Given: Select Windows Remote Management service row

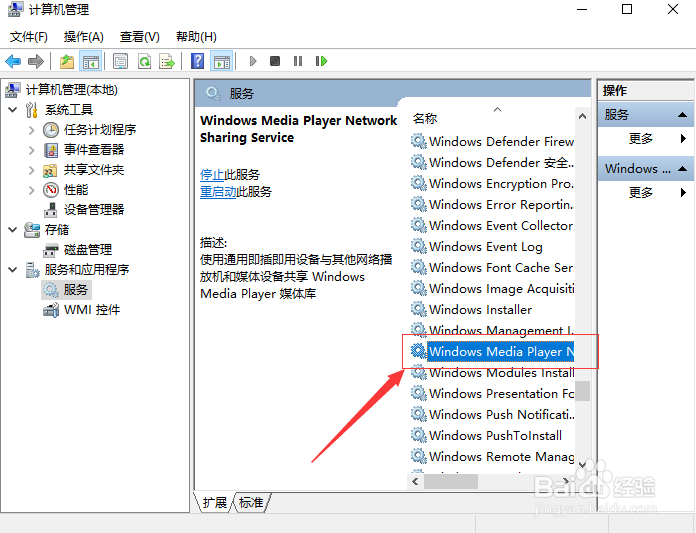Looking at the screenshot, I should 492,457.
